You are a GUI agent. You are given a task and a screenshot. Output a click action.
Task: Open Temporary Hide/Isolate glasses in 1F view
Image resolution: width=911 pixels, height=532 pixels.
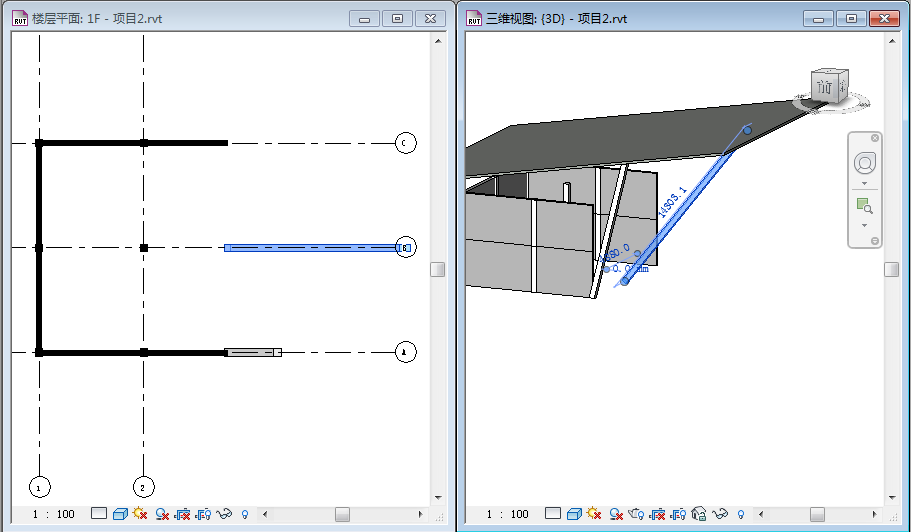(224, 513)
